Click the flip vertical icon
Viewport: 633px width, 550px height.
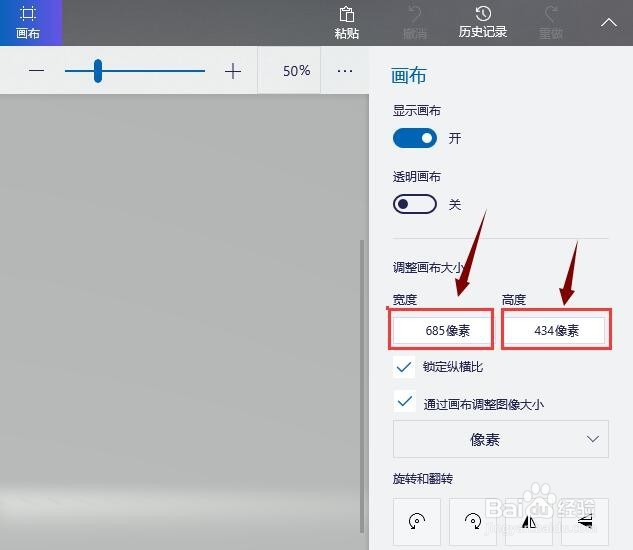pyautogui.click(x=585, y=521)
